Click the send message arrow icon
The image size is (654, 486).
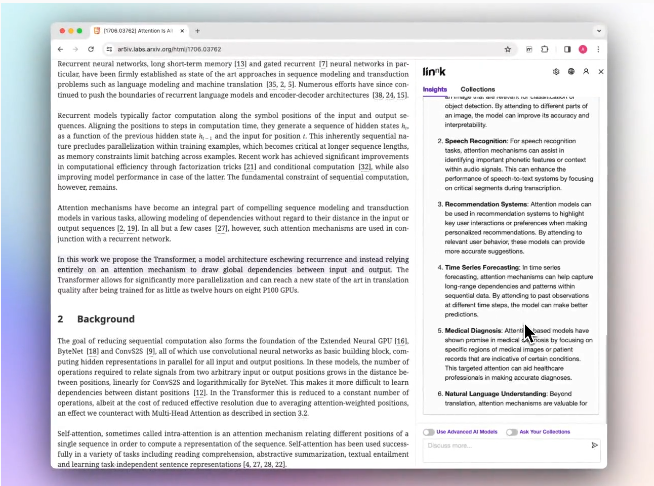point(595,445)
